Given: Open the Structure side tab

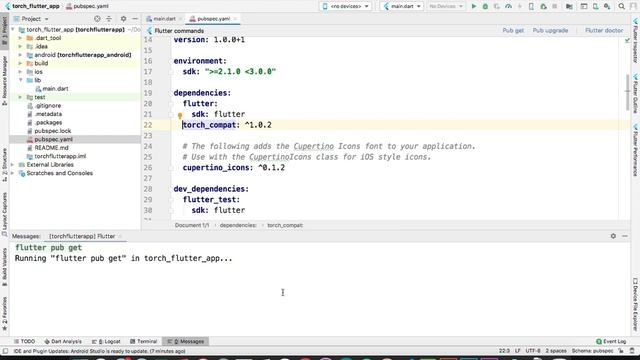Looking at the screenshot, I should pyautogui.click(x=4, y=165).
